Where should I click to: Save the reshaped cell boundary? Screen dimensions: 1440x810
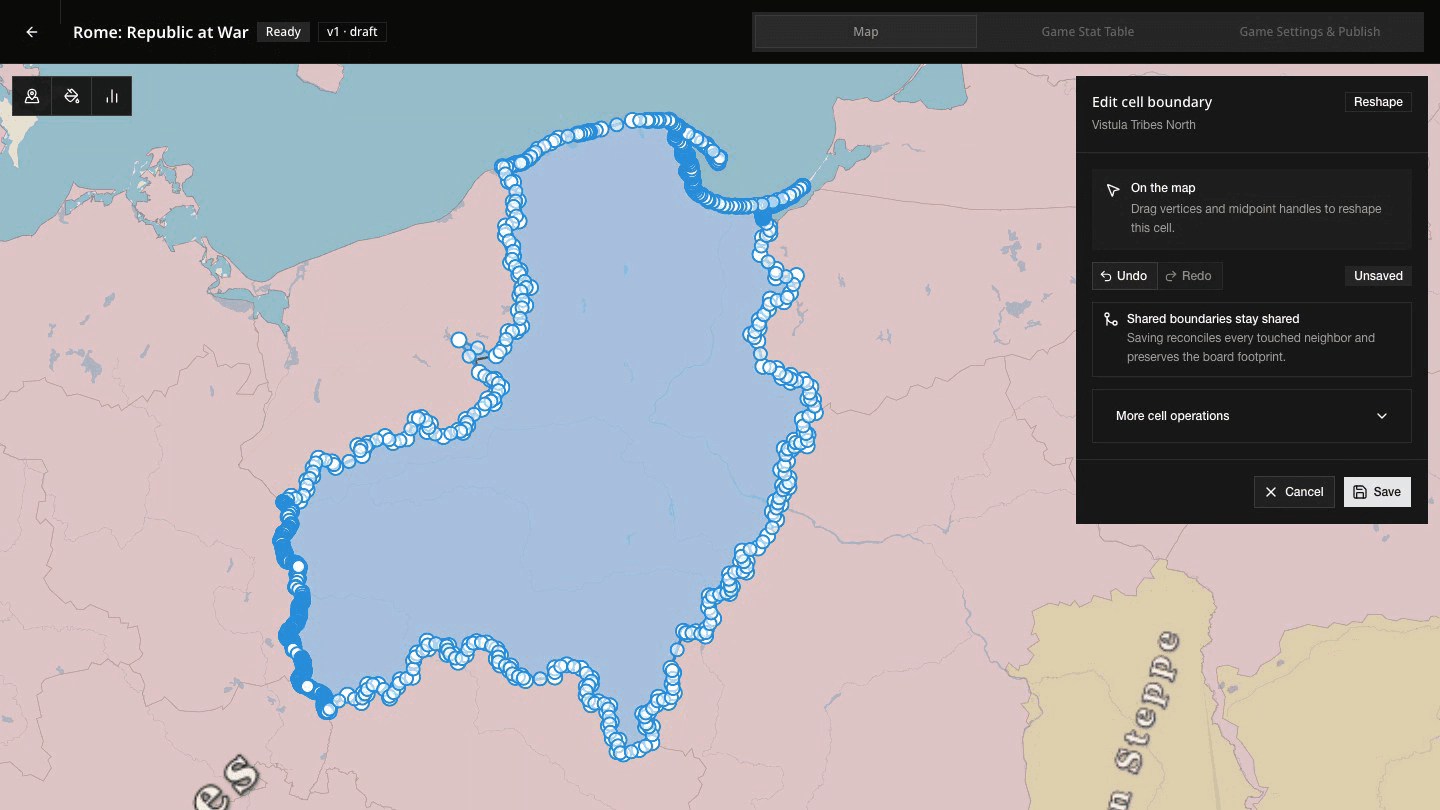[x=1377, y=492]
